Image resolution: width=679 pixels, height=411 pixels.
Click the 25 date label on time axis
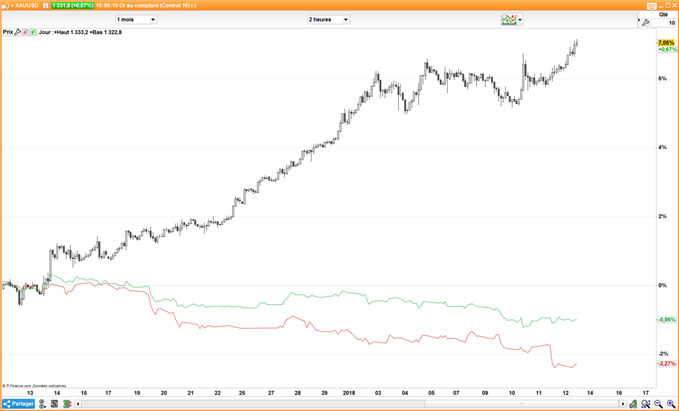tap(242, 393)
